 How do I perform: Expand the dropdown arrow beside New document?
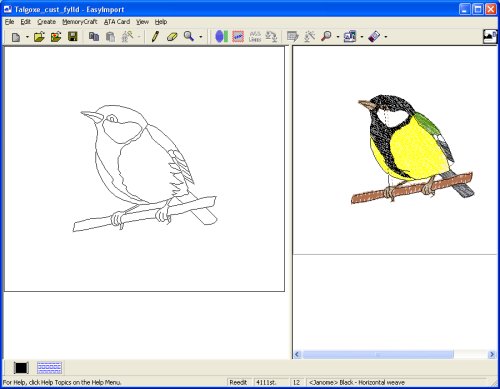tap(27, 37)
